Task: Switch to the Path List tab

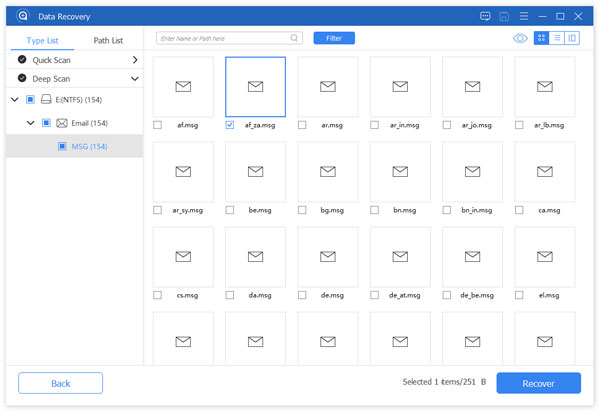Action: tap(108, 40)
